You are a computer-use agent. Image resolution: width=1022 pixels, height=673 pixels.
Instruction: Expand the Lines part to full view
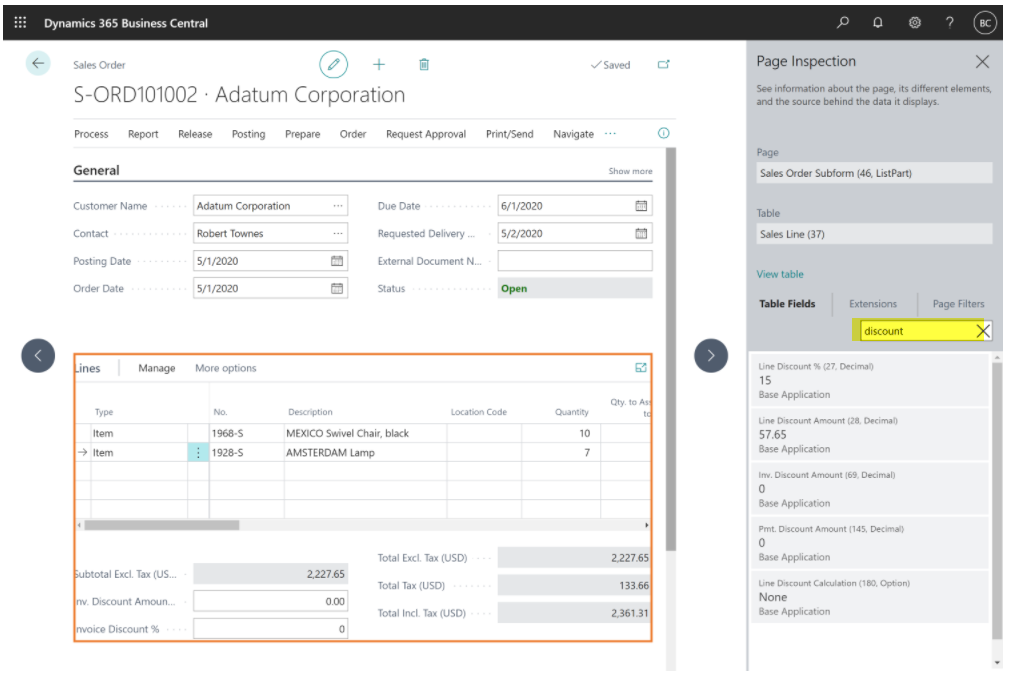point(641,368)
